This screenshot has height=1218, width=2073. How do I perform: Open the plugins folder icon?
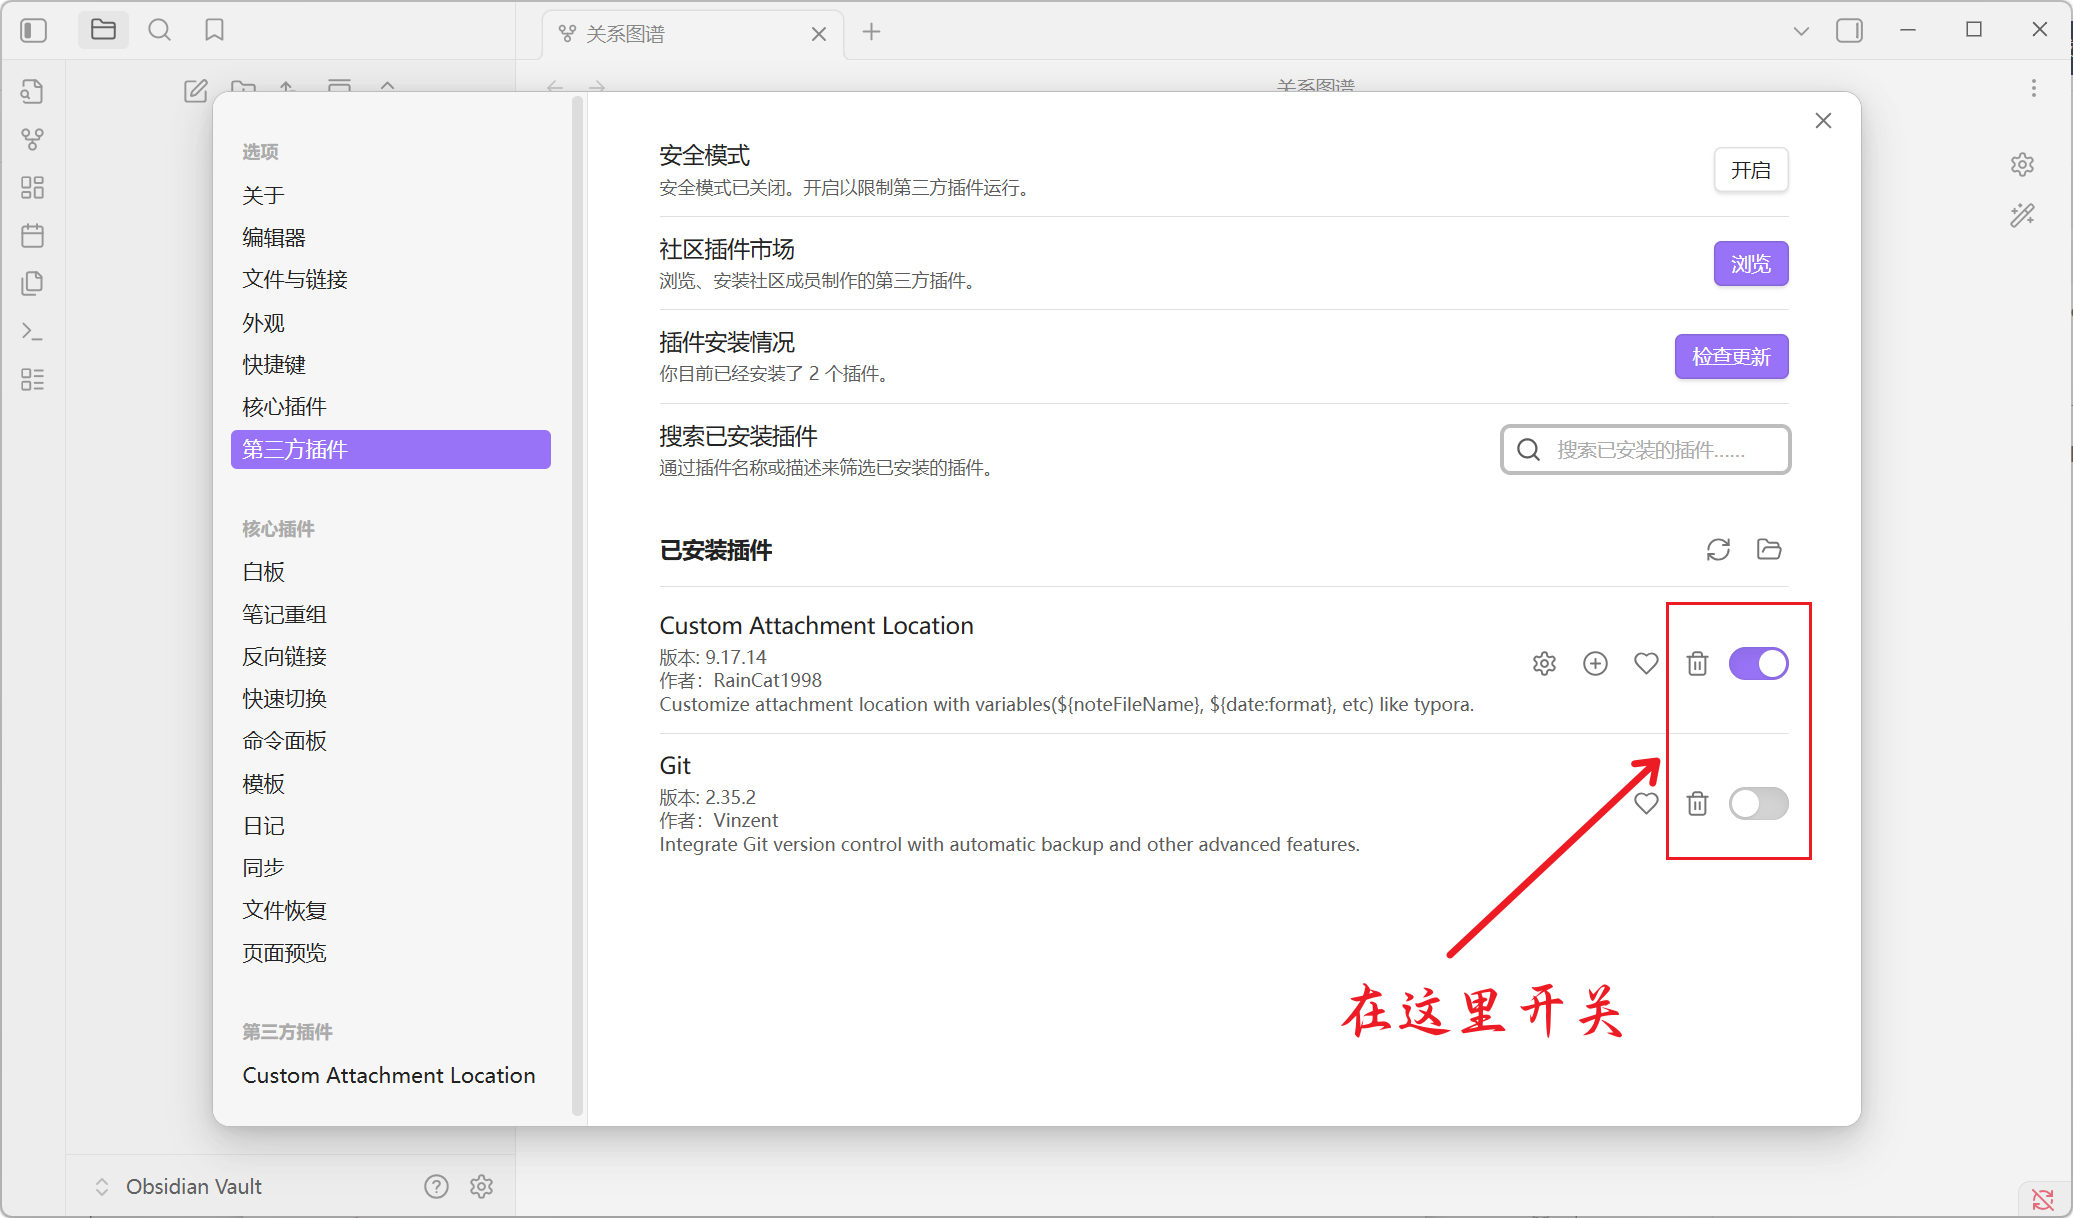point(1769,550)
